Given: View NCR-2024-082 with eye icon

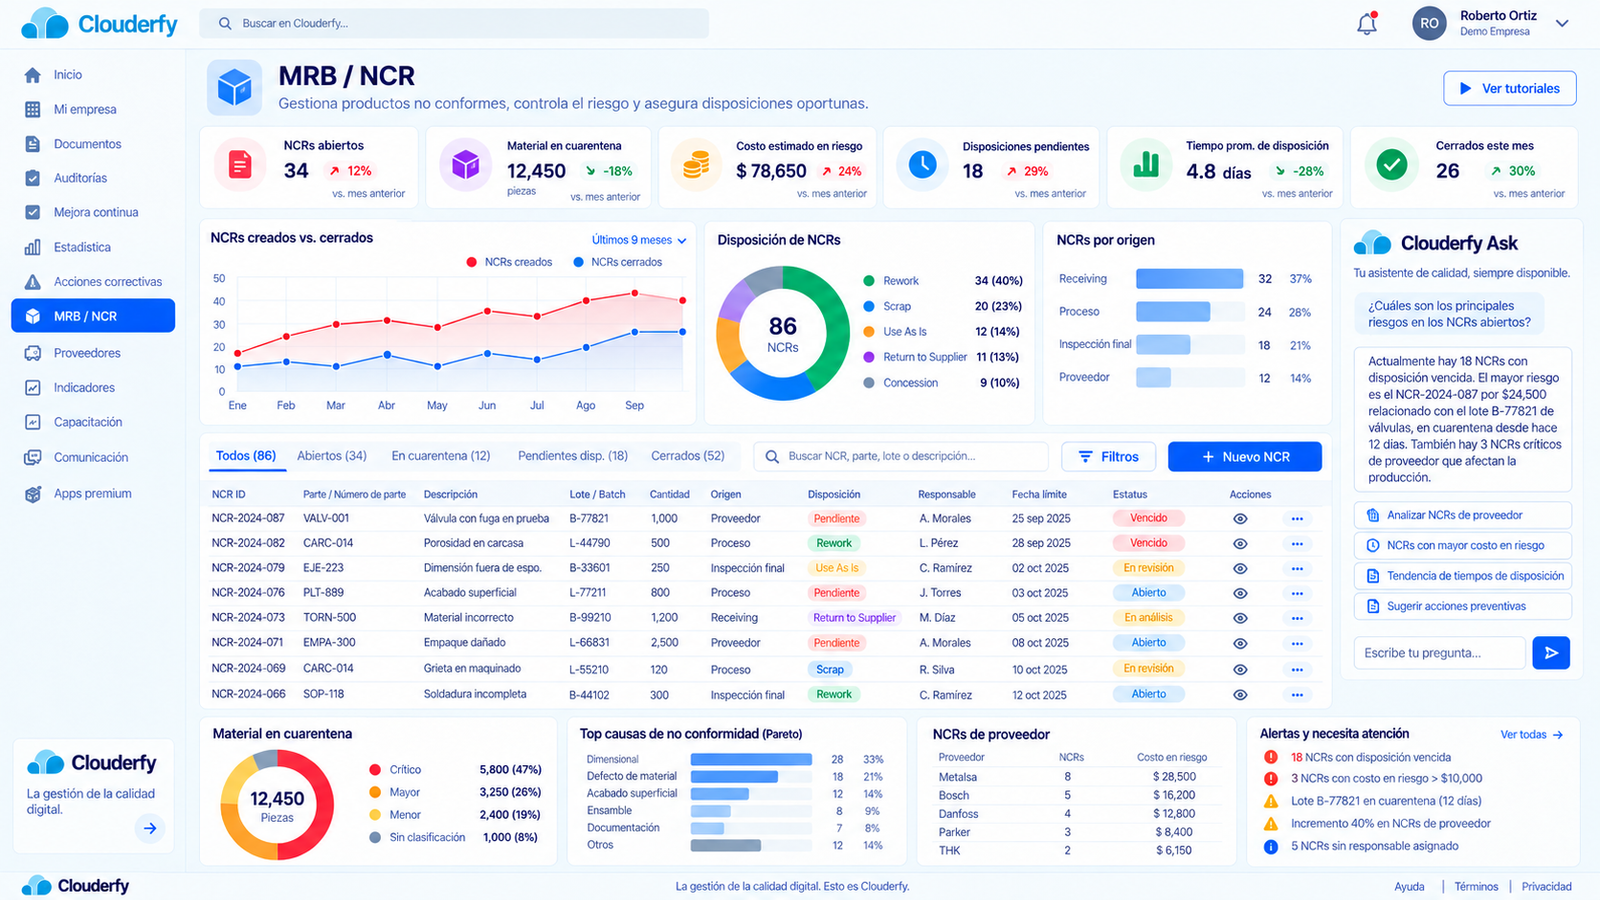Looking at the screenshot, I should click(x=1240, y=544).
